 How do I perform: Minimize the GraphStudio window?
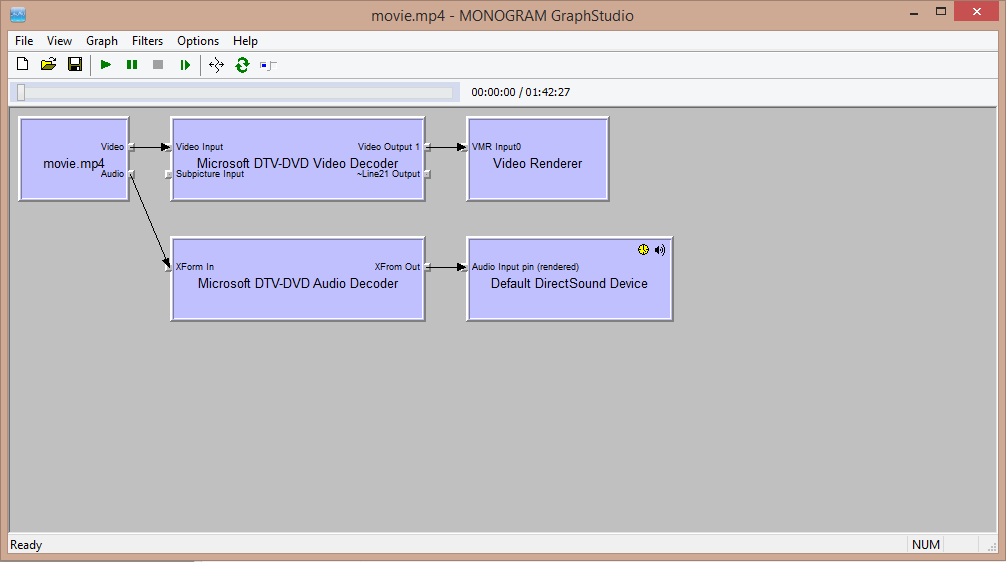coord(914,12)
